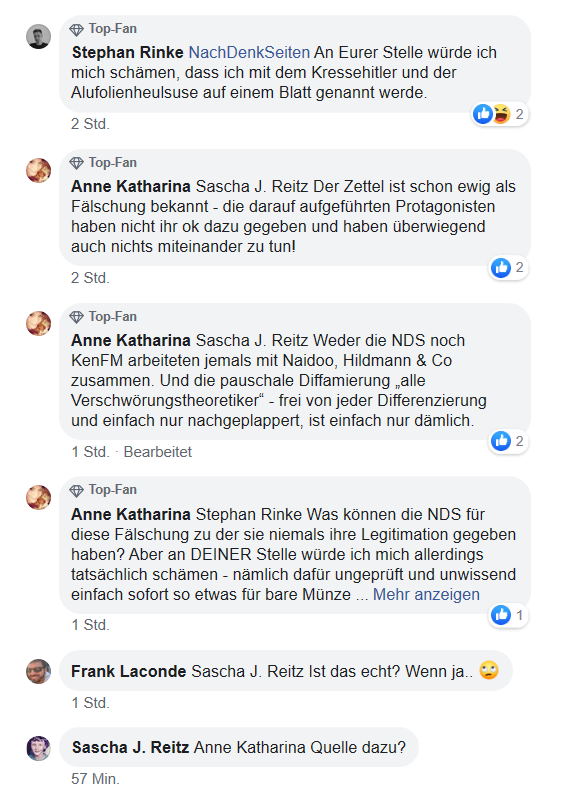Open Anne Katharina's avatar on 'Fälschung bekannt' comment
Image resolution: width=563 pixels, height=798 pixels.
click(x=39, y=170)
